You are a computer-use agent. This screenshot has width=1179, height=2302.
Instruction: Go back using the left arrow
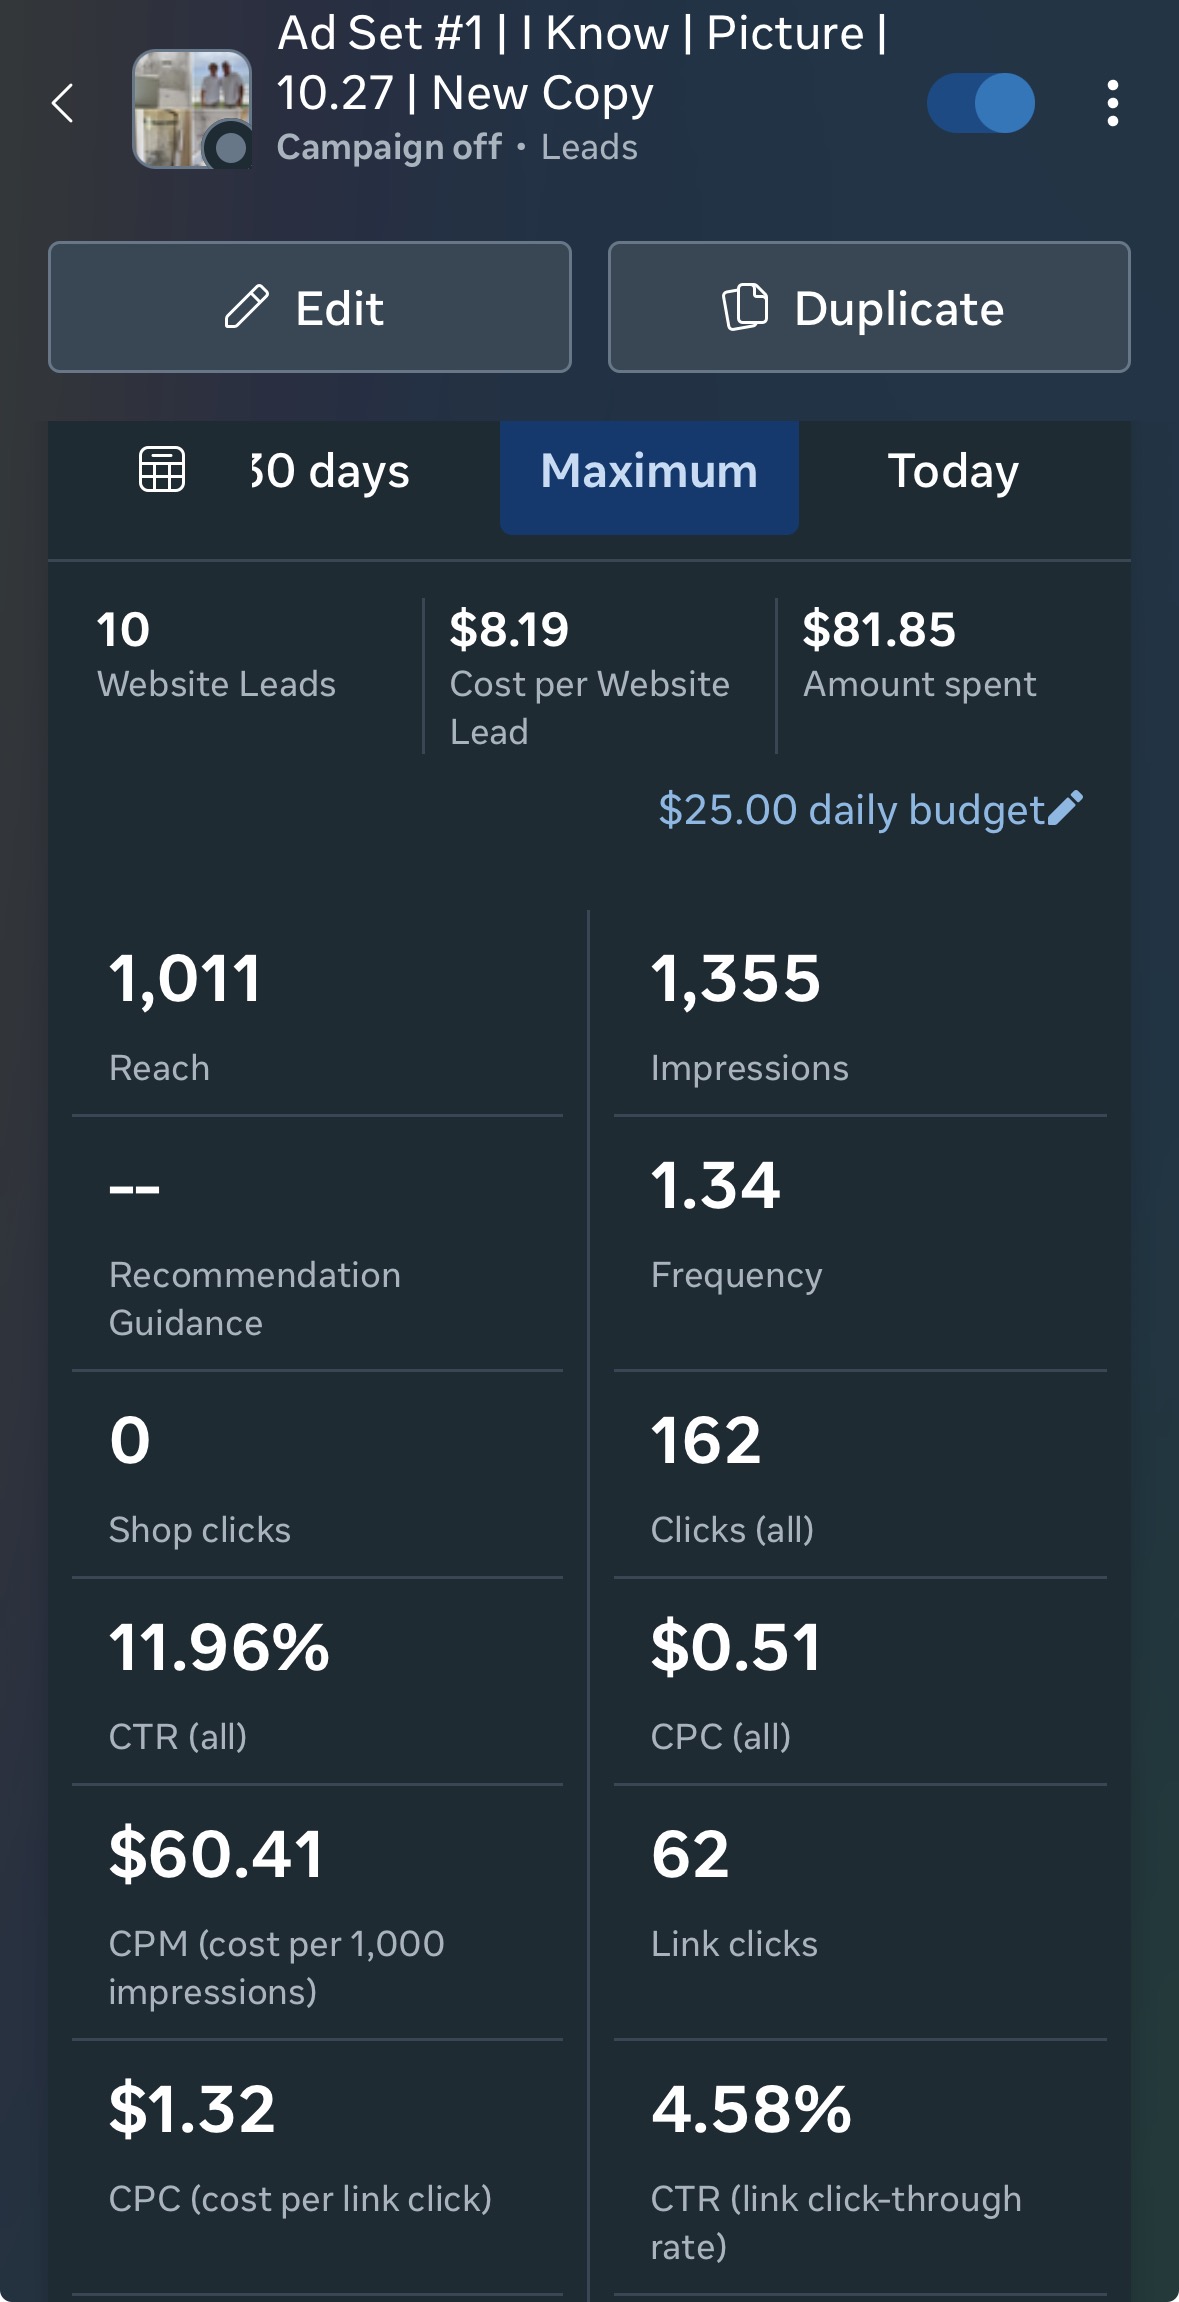(63, 103)
